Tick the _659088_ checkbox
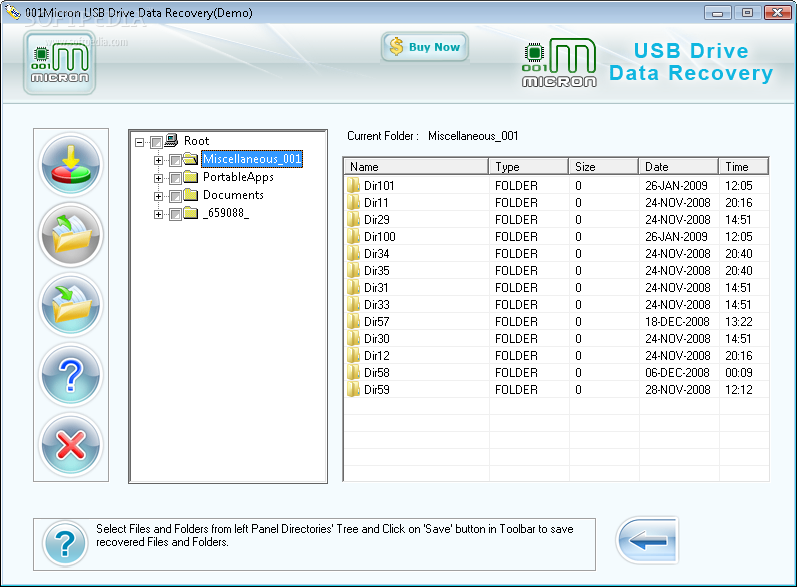 point(175,214)
